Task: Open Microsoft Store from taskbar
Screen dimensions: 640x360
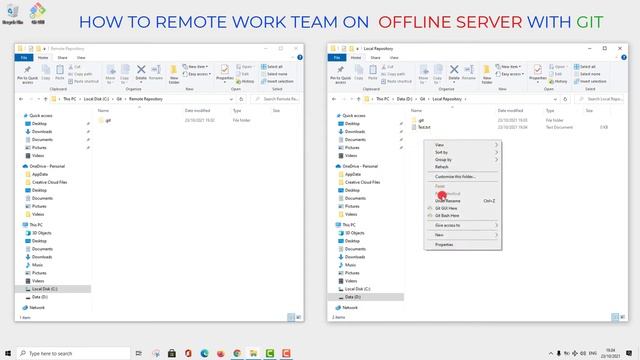Action: (x=172, y=353)
